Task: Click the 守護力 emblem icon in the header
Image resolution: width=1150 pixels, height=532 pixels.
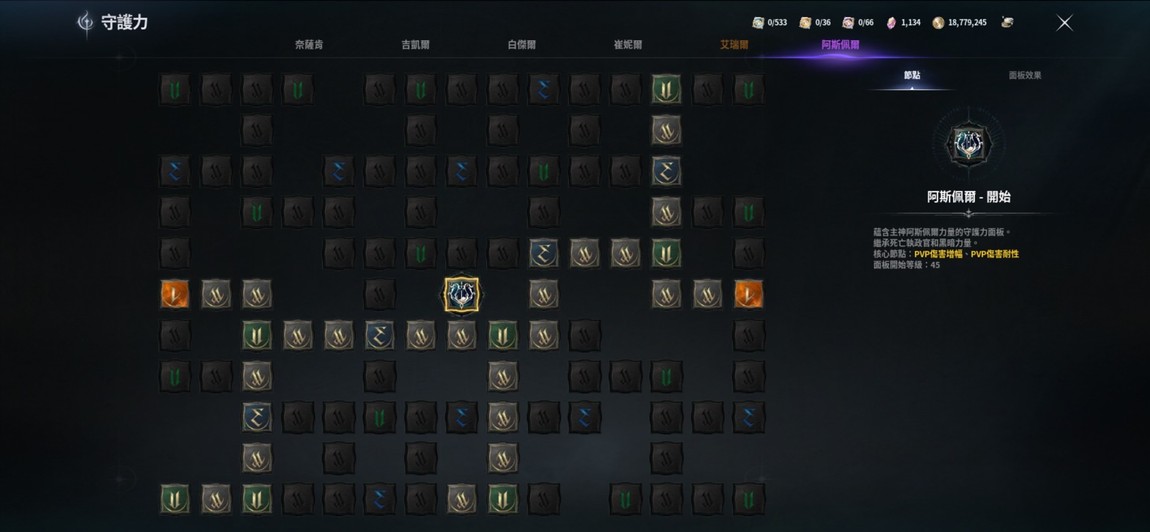Action: [x=86, y=23]
